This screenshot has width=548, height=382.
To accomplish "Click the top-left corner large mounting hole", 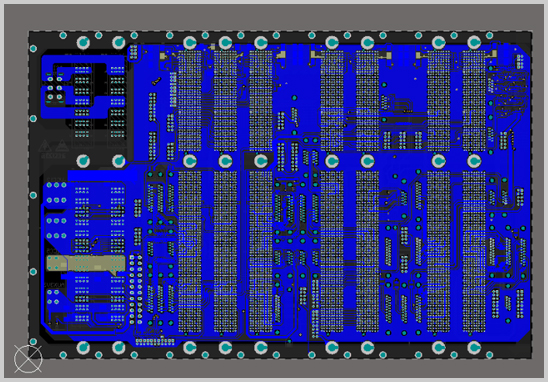I will point(83,43).
